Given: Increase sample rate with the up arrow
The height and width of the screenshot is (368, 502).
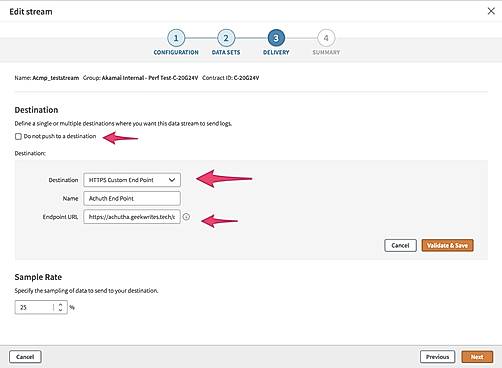Looking at the screenshot, I should click(60, 304).
